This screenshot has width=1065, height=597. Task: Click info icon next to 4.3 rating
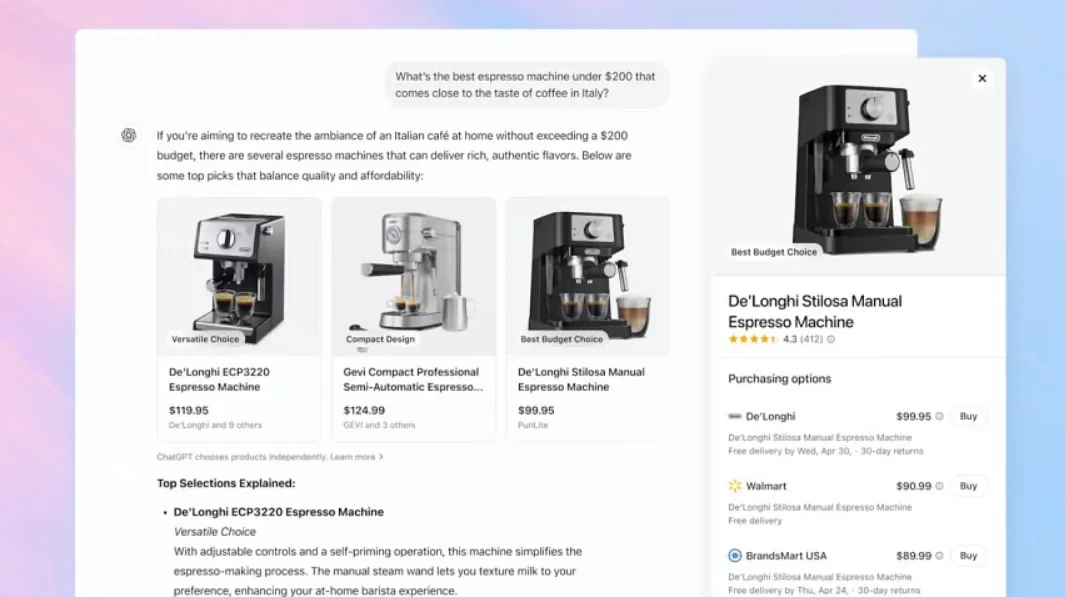(x=831, y=339)
